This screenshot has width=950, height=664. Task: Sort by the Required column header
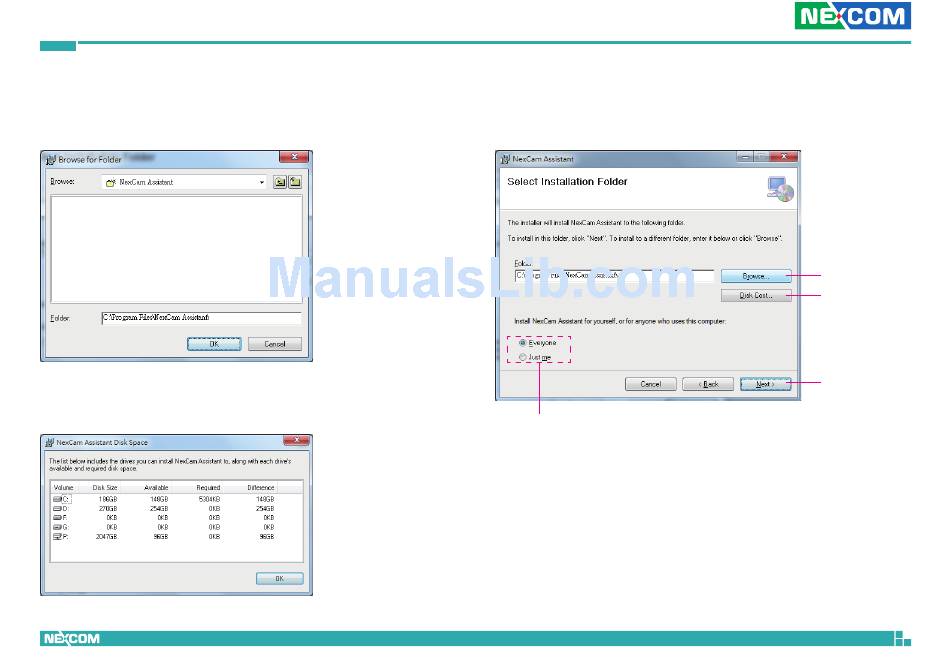208,488
